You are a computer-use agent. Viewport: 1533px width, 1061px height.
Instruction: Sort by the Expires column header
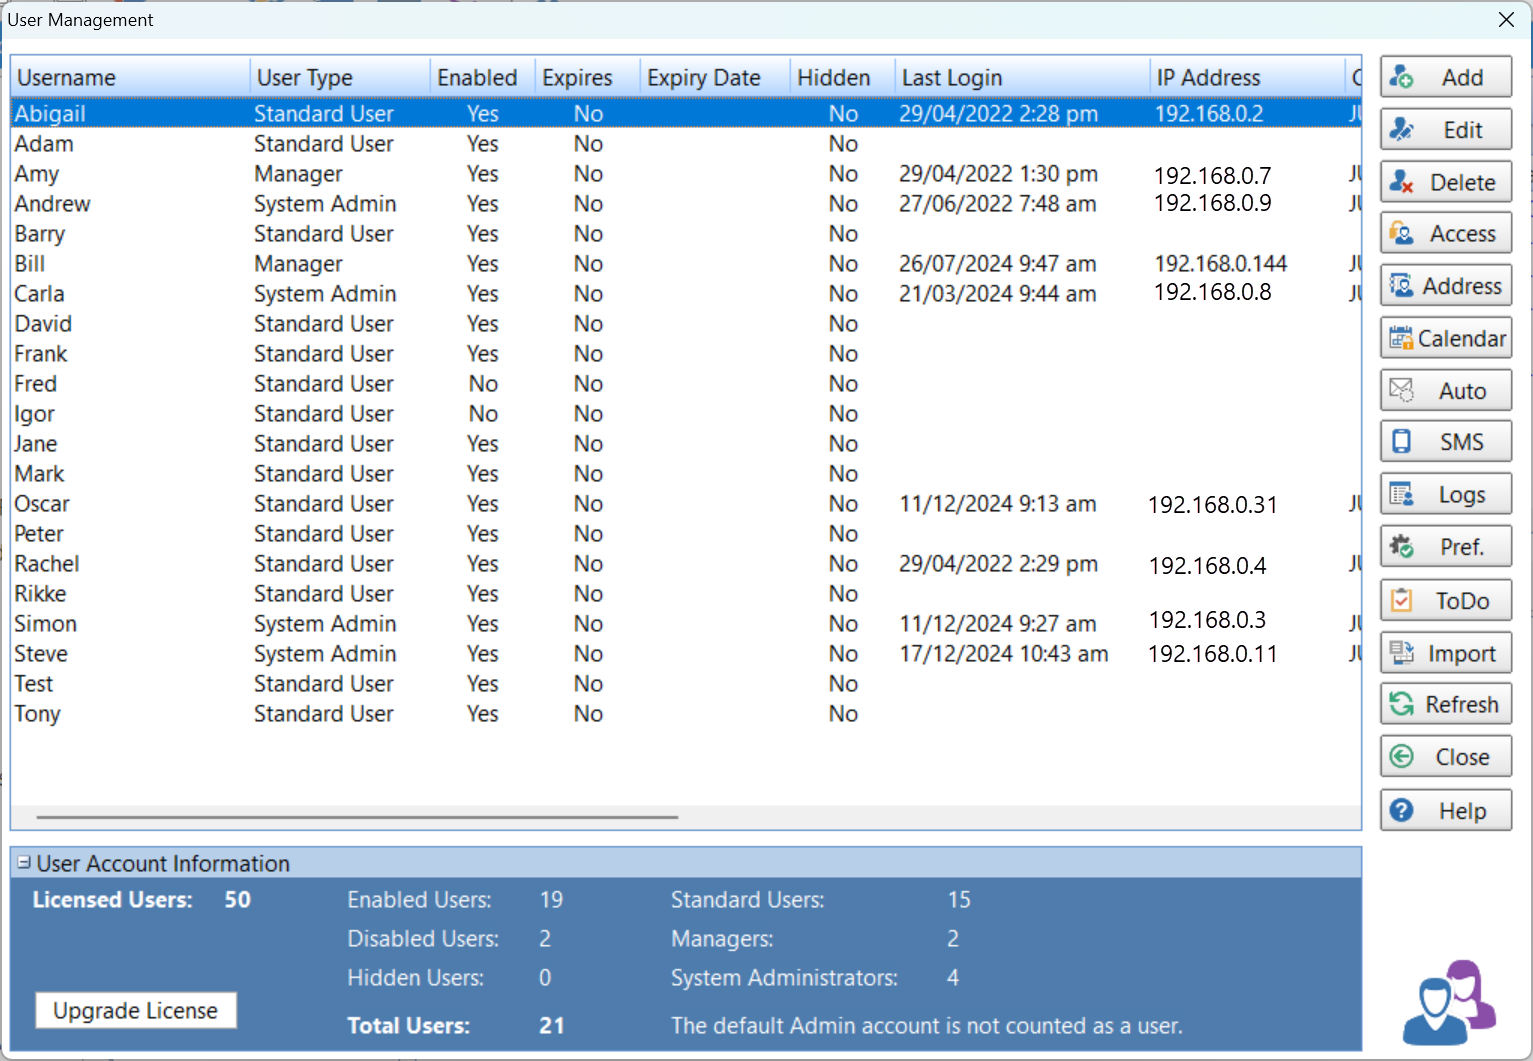(x=588, y=77)
